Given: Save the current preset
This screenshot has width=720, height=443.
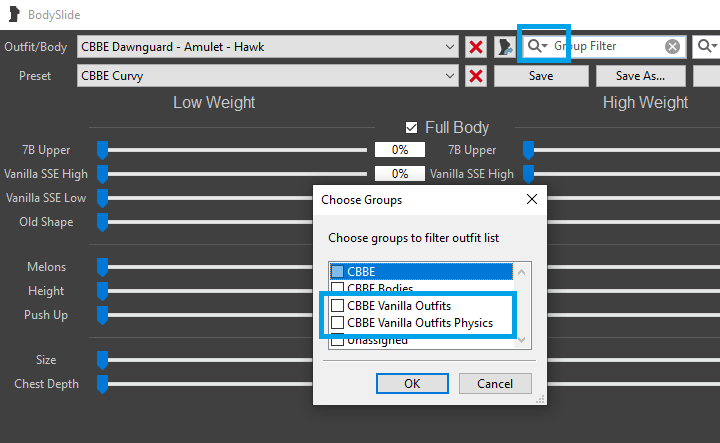Looking at the screenshot, I should pyautogui.click(x=541, y=76).
